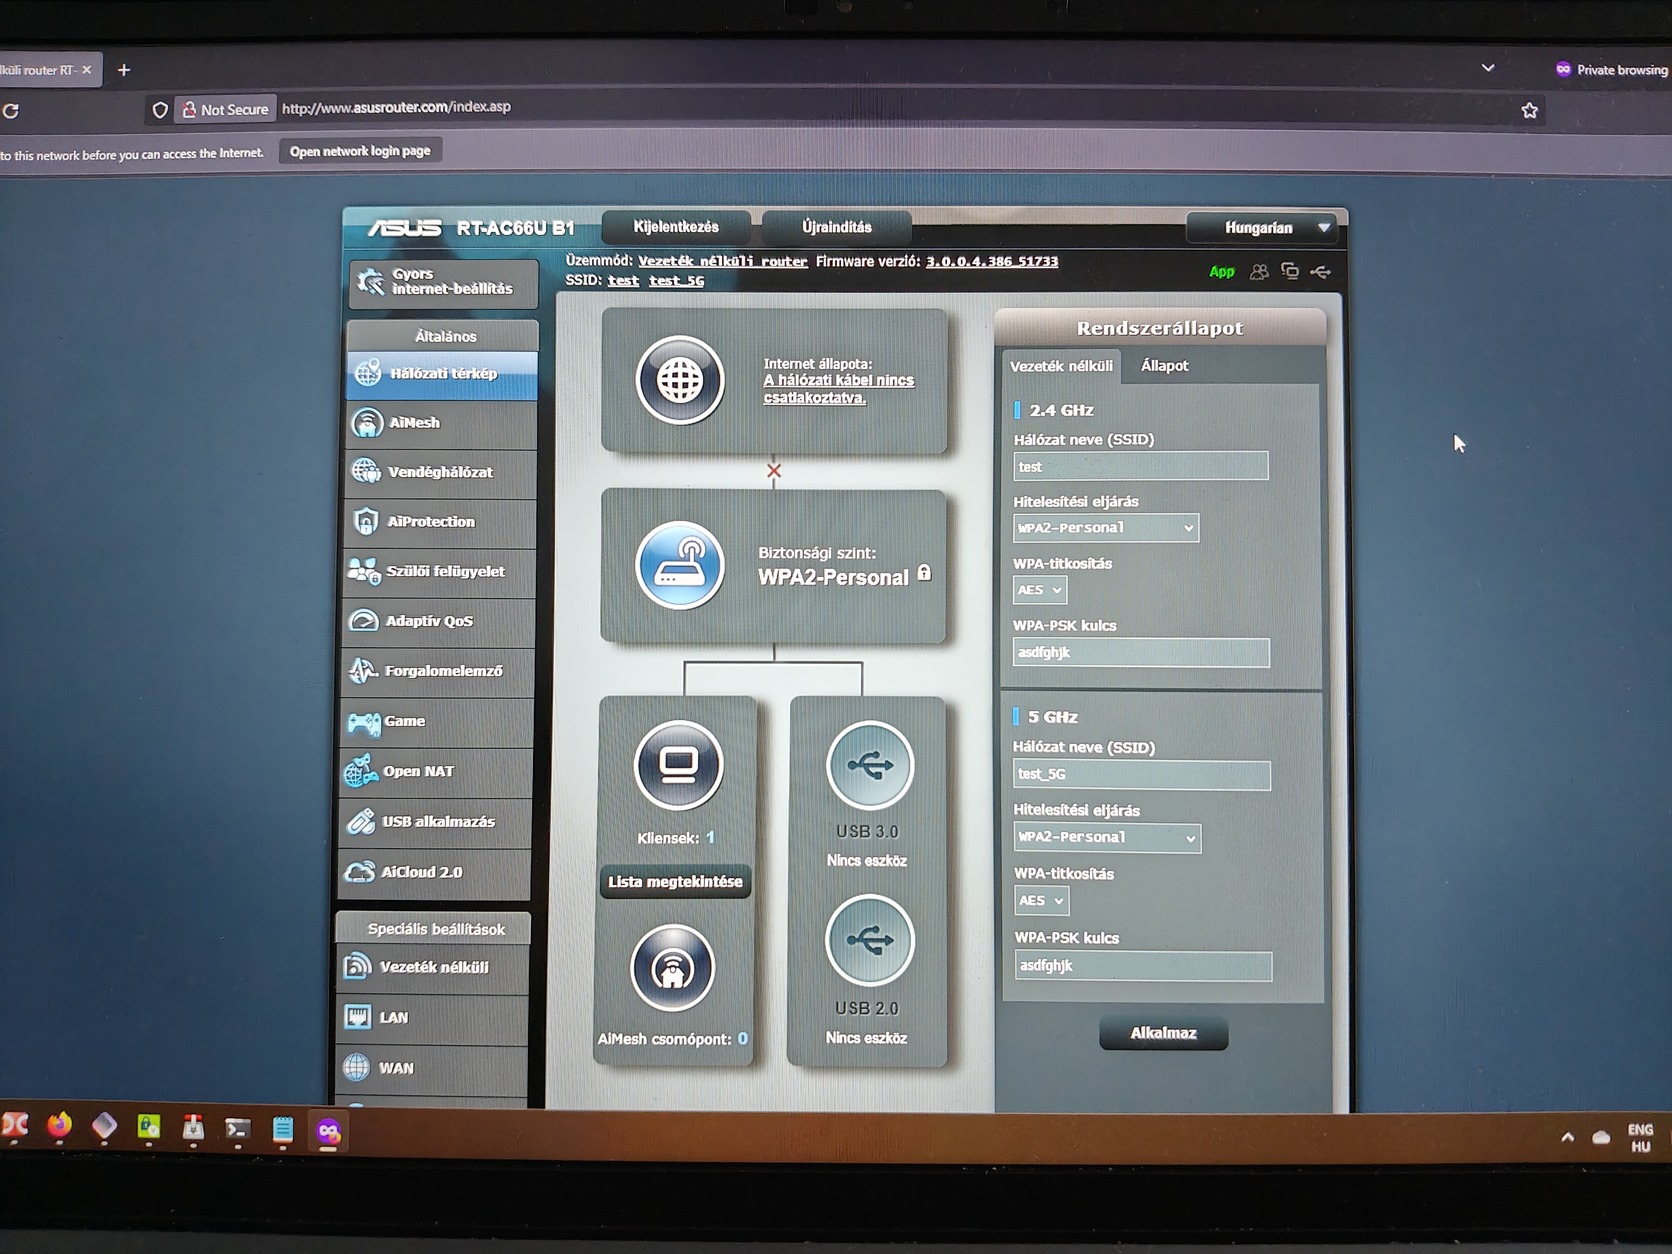The image size is (1672, 1254).
Task: Open 5 GHz authentication method dropdown
Action: (x=1107, y=838)
